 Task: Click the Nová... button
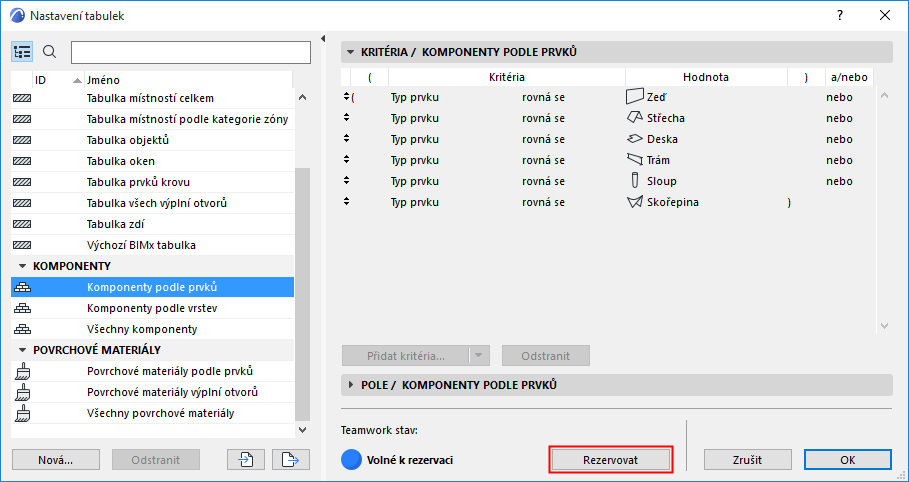56,459
